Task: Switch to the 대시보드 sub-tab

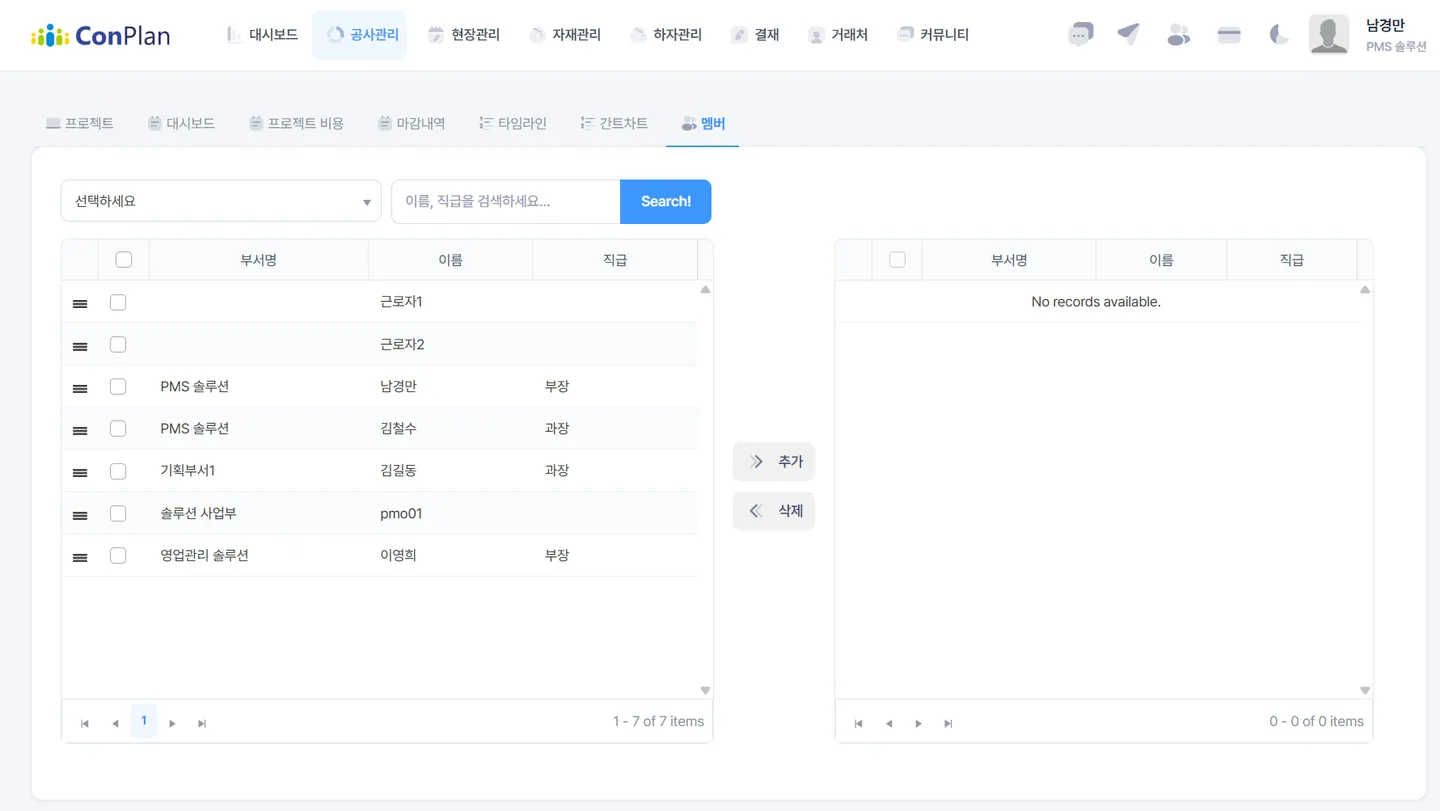Action: (x=182, y=123)
